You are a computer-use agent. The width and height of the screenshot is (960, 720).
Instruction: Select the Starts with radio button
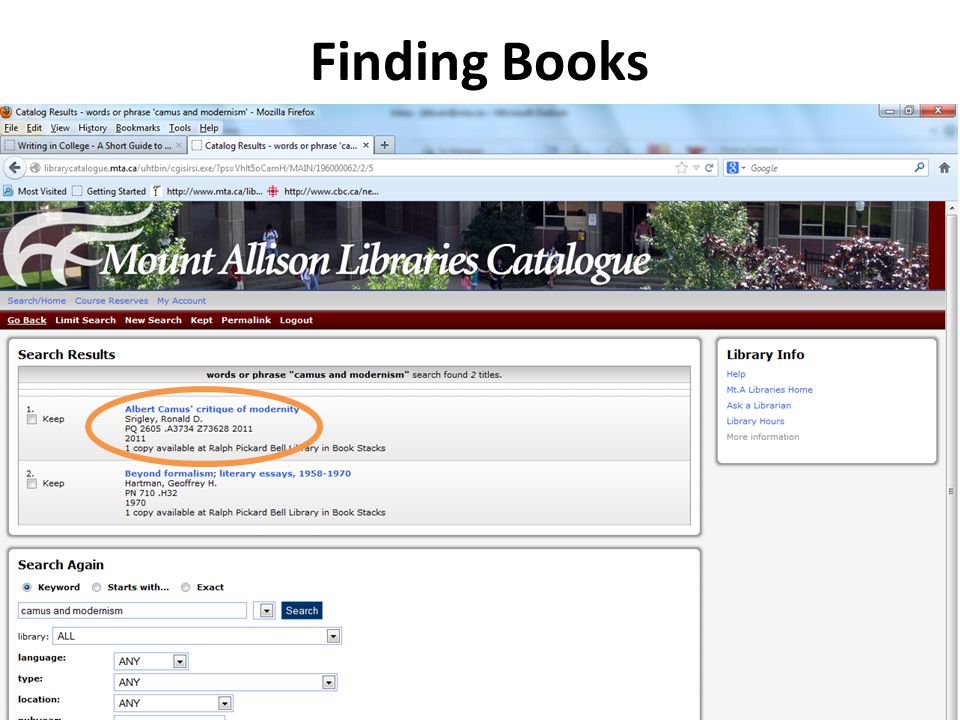pos(96,587)
